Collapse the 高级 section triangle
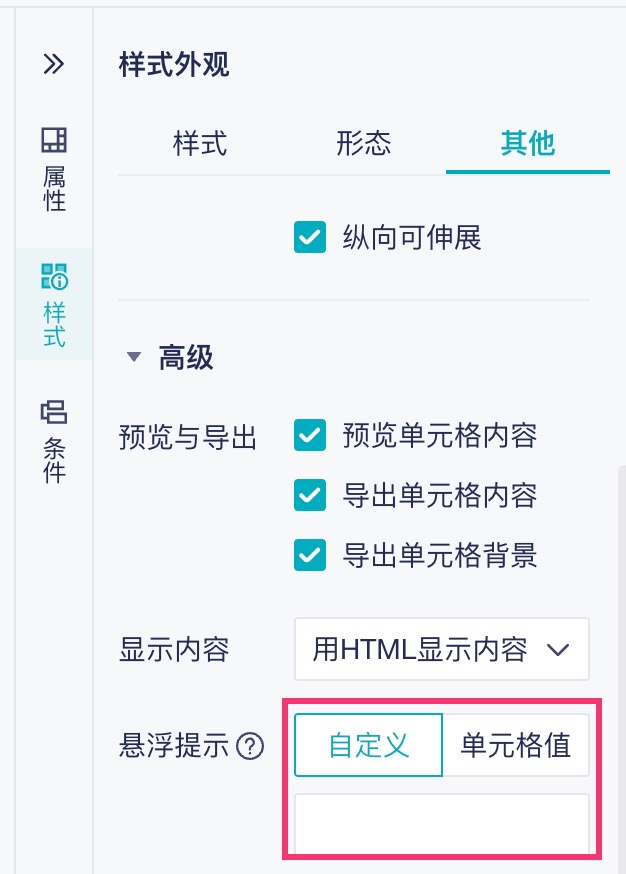The image size is (626, 874). (x=134, y=357)
